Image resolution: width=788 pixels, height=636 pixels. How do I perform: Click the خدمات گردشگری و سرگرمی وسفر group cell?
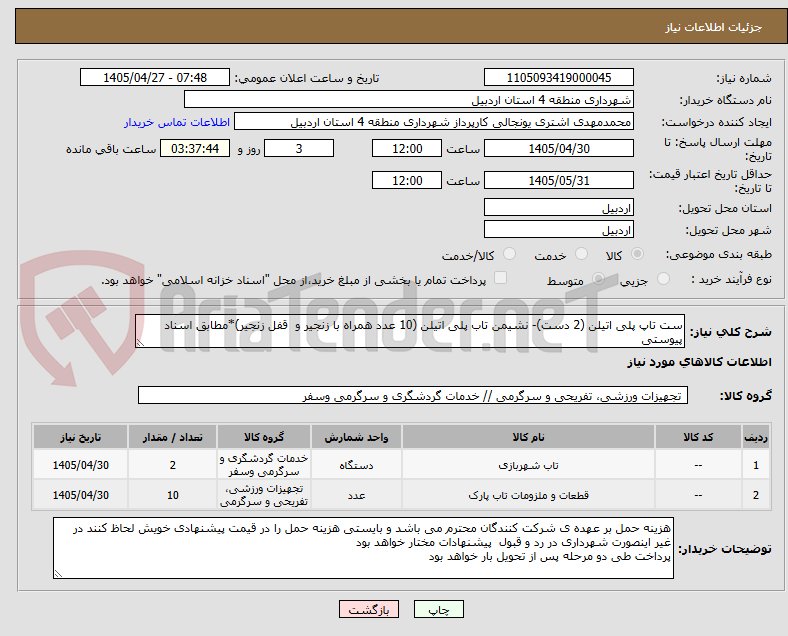pos(264,465)
